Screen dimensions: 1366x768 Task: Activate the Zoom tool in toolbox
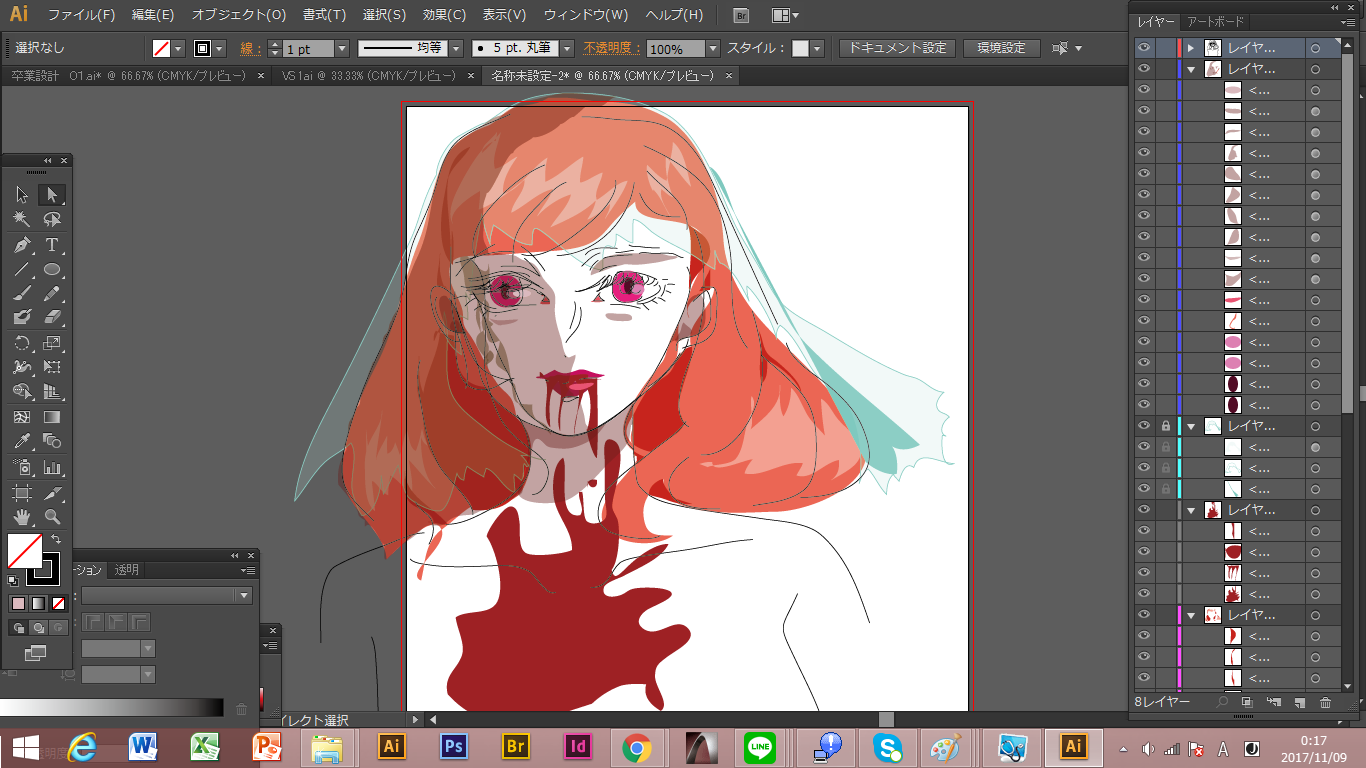coord(52,517)
